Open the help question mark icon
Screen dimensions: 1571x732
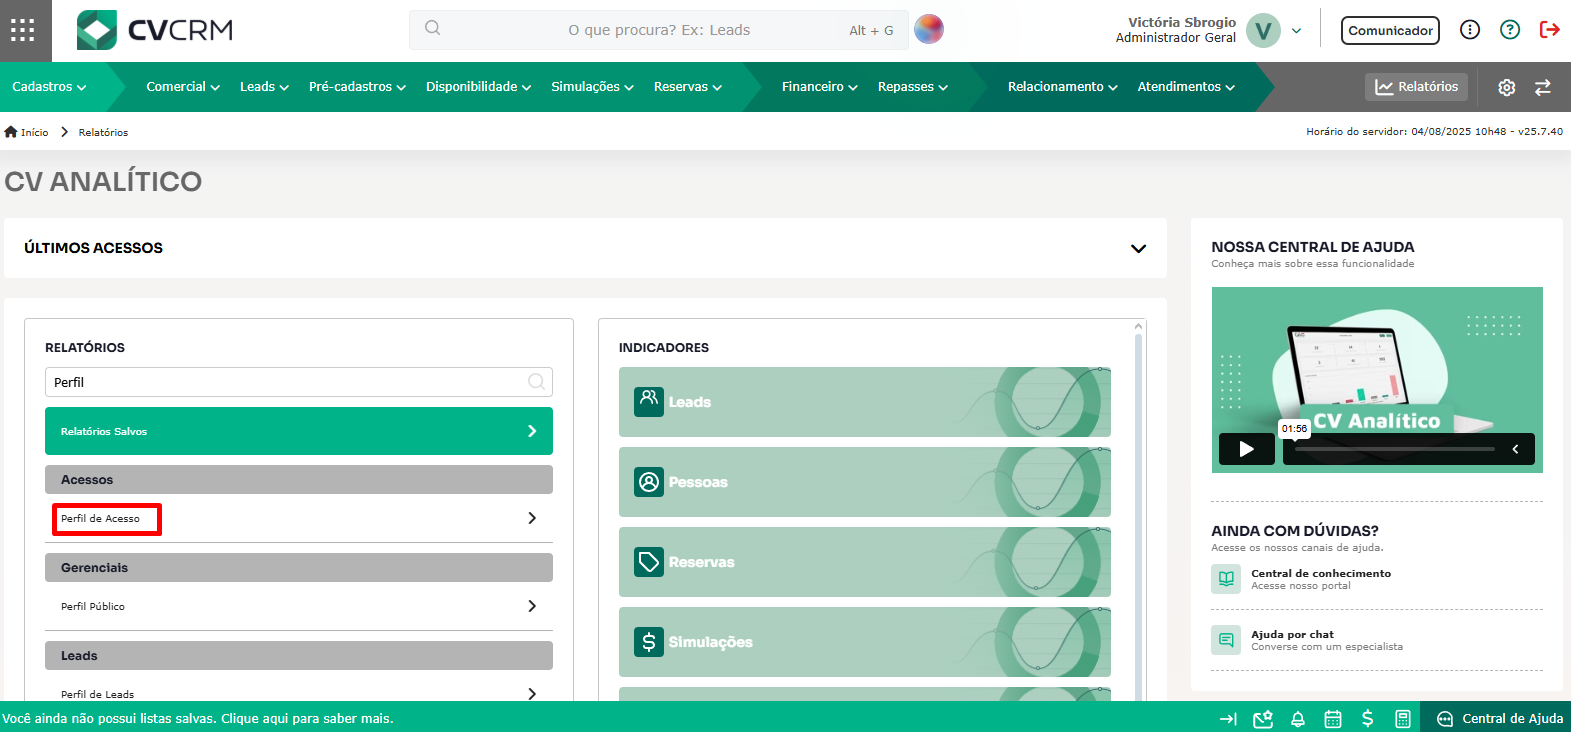pyautogui.click(x=1510, y=30)
